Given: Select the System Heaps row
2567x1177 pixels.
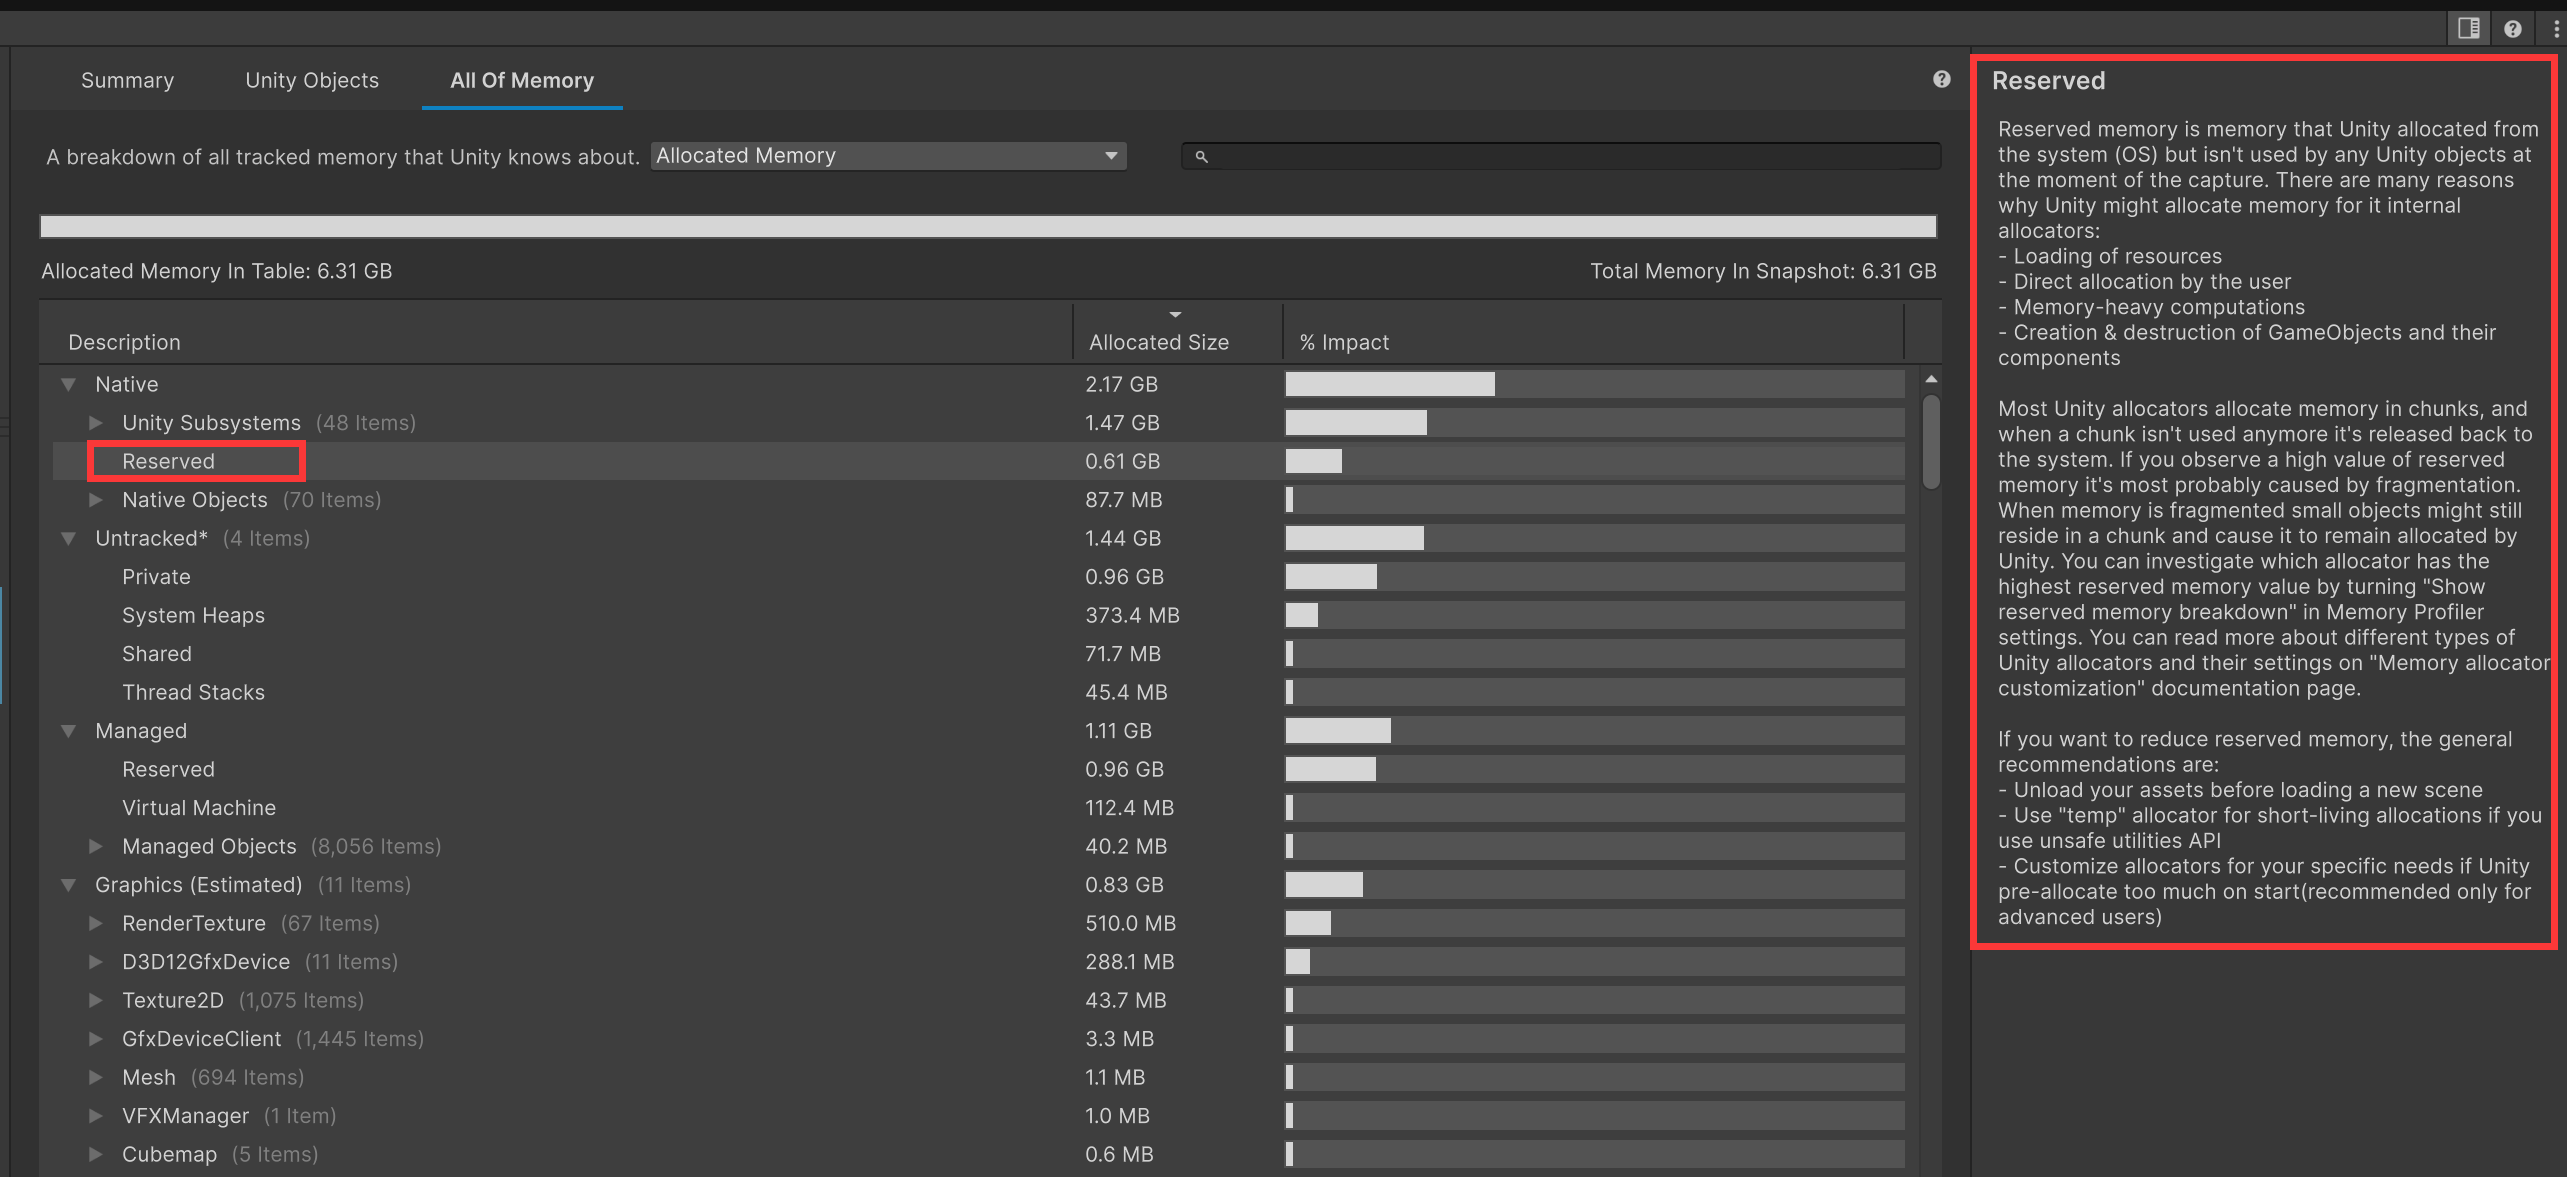Looking at the screenshot, I should point(193,616).
